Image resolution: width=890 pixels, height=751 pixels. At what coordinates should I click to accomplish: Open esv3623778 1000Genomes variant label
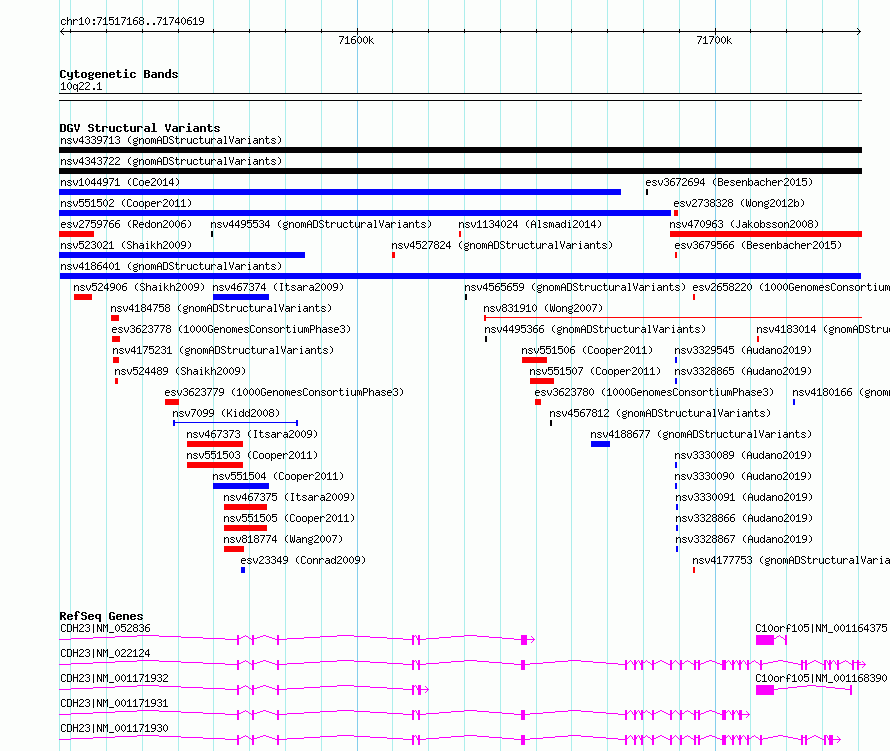231,329
